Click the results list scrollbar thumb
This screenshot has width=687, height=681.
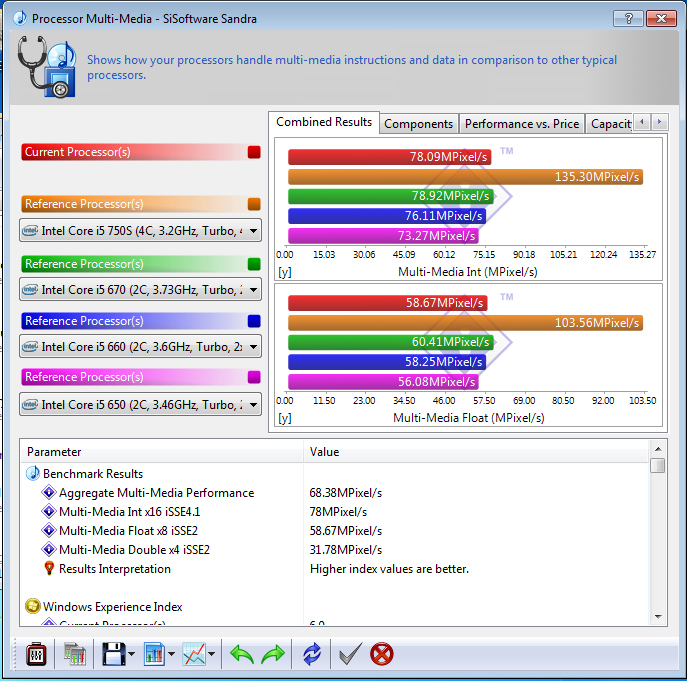tap(658, 465)
